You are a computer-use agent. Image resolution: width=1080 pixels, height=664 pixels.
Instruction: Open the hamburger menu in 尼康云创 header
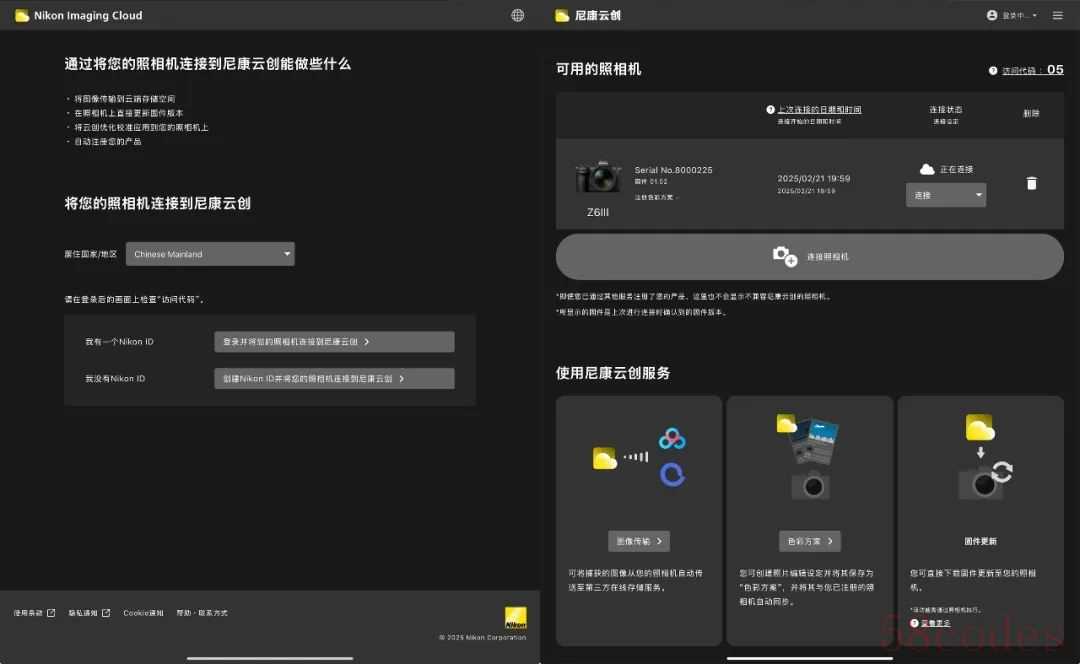(x=1058, y=15)
